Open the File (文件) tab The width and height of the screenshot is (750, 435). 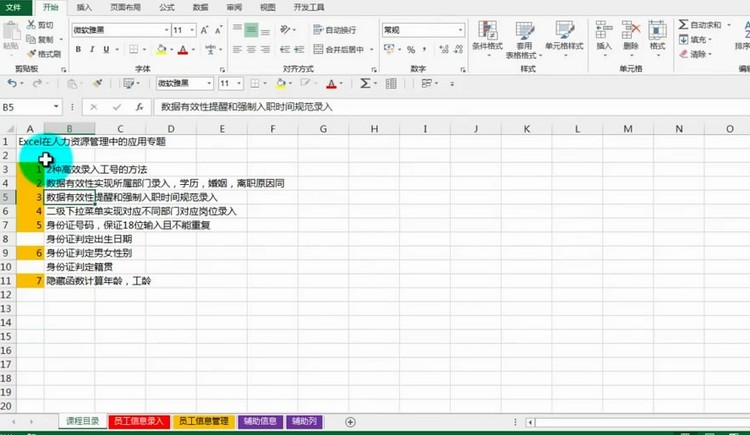pos(14,7)
